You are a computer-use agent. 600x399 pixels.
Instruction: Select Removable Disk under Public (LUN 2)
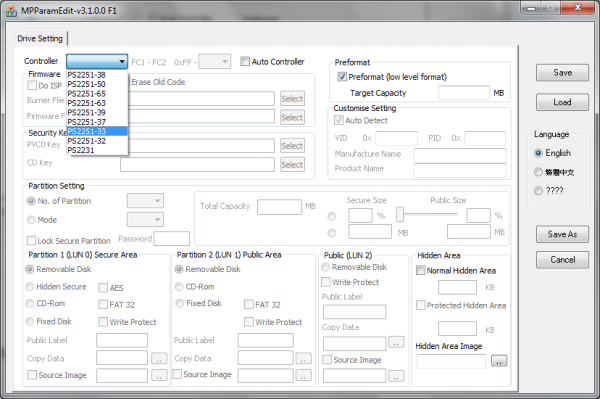tap(326, 267)
